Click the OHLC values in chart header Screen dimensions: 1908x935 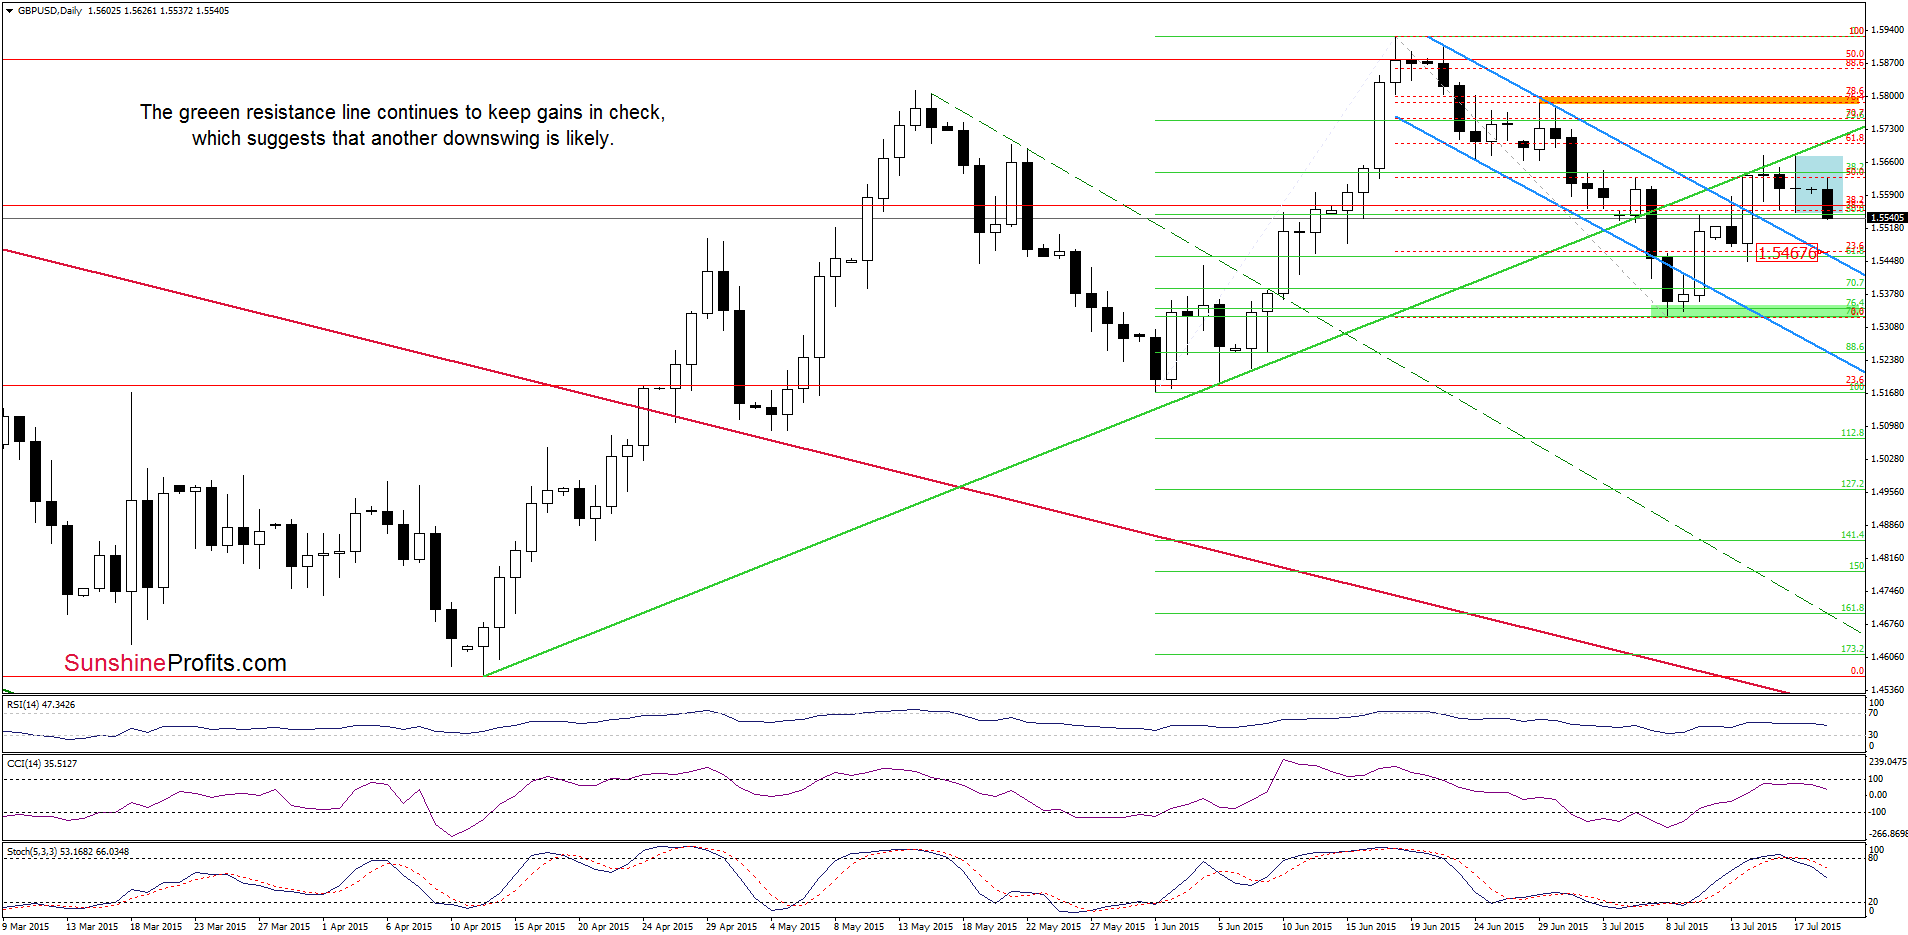tap(158, 11)
